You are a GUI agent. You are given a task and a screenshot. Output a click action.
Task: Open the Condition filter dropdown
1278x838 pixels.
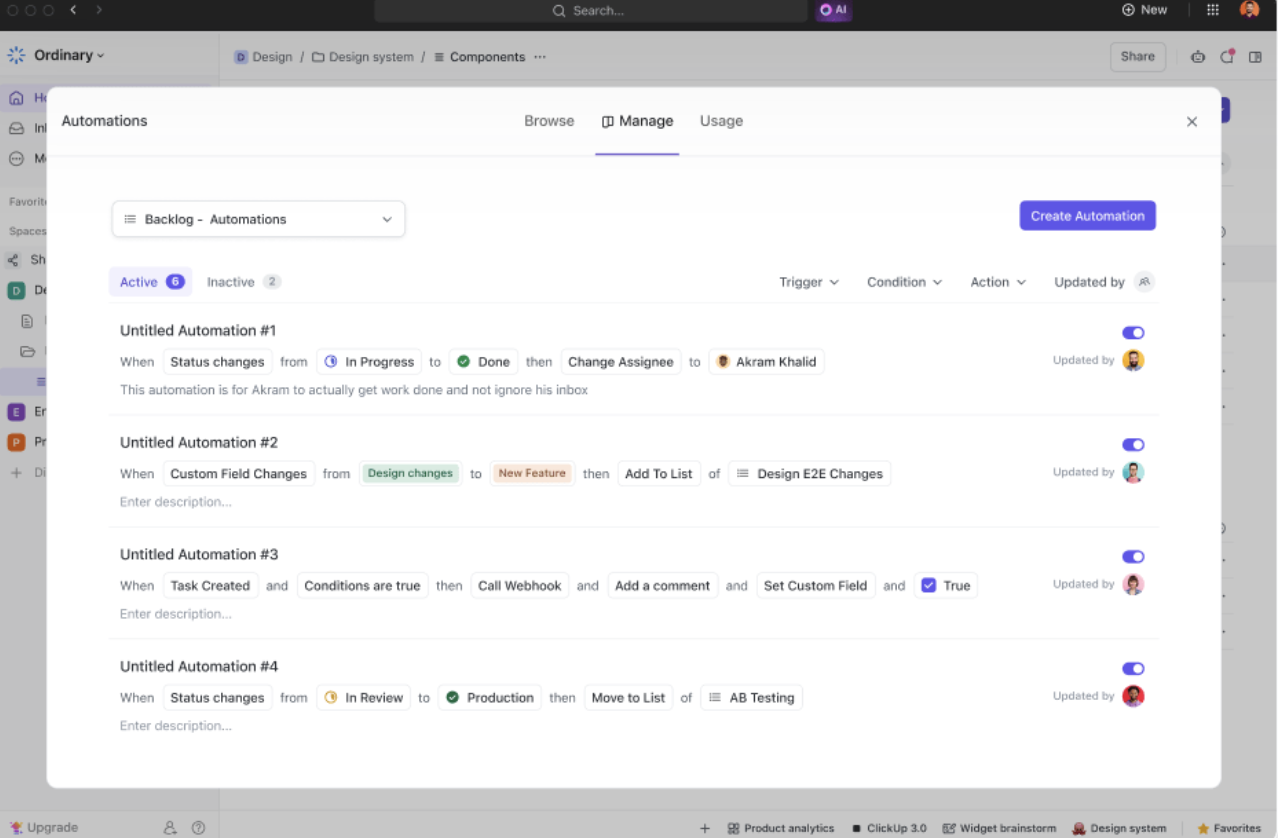click(904, 282)
